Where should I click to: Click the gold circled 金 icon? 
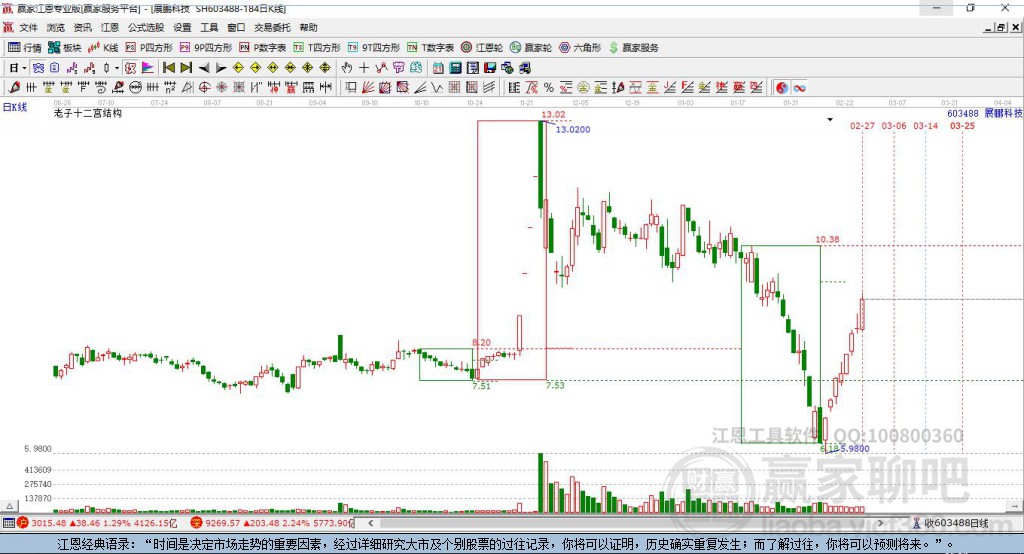583,88
